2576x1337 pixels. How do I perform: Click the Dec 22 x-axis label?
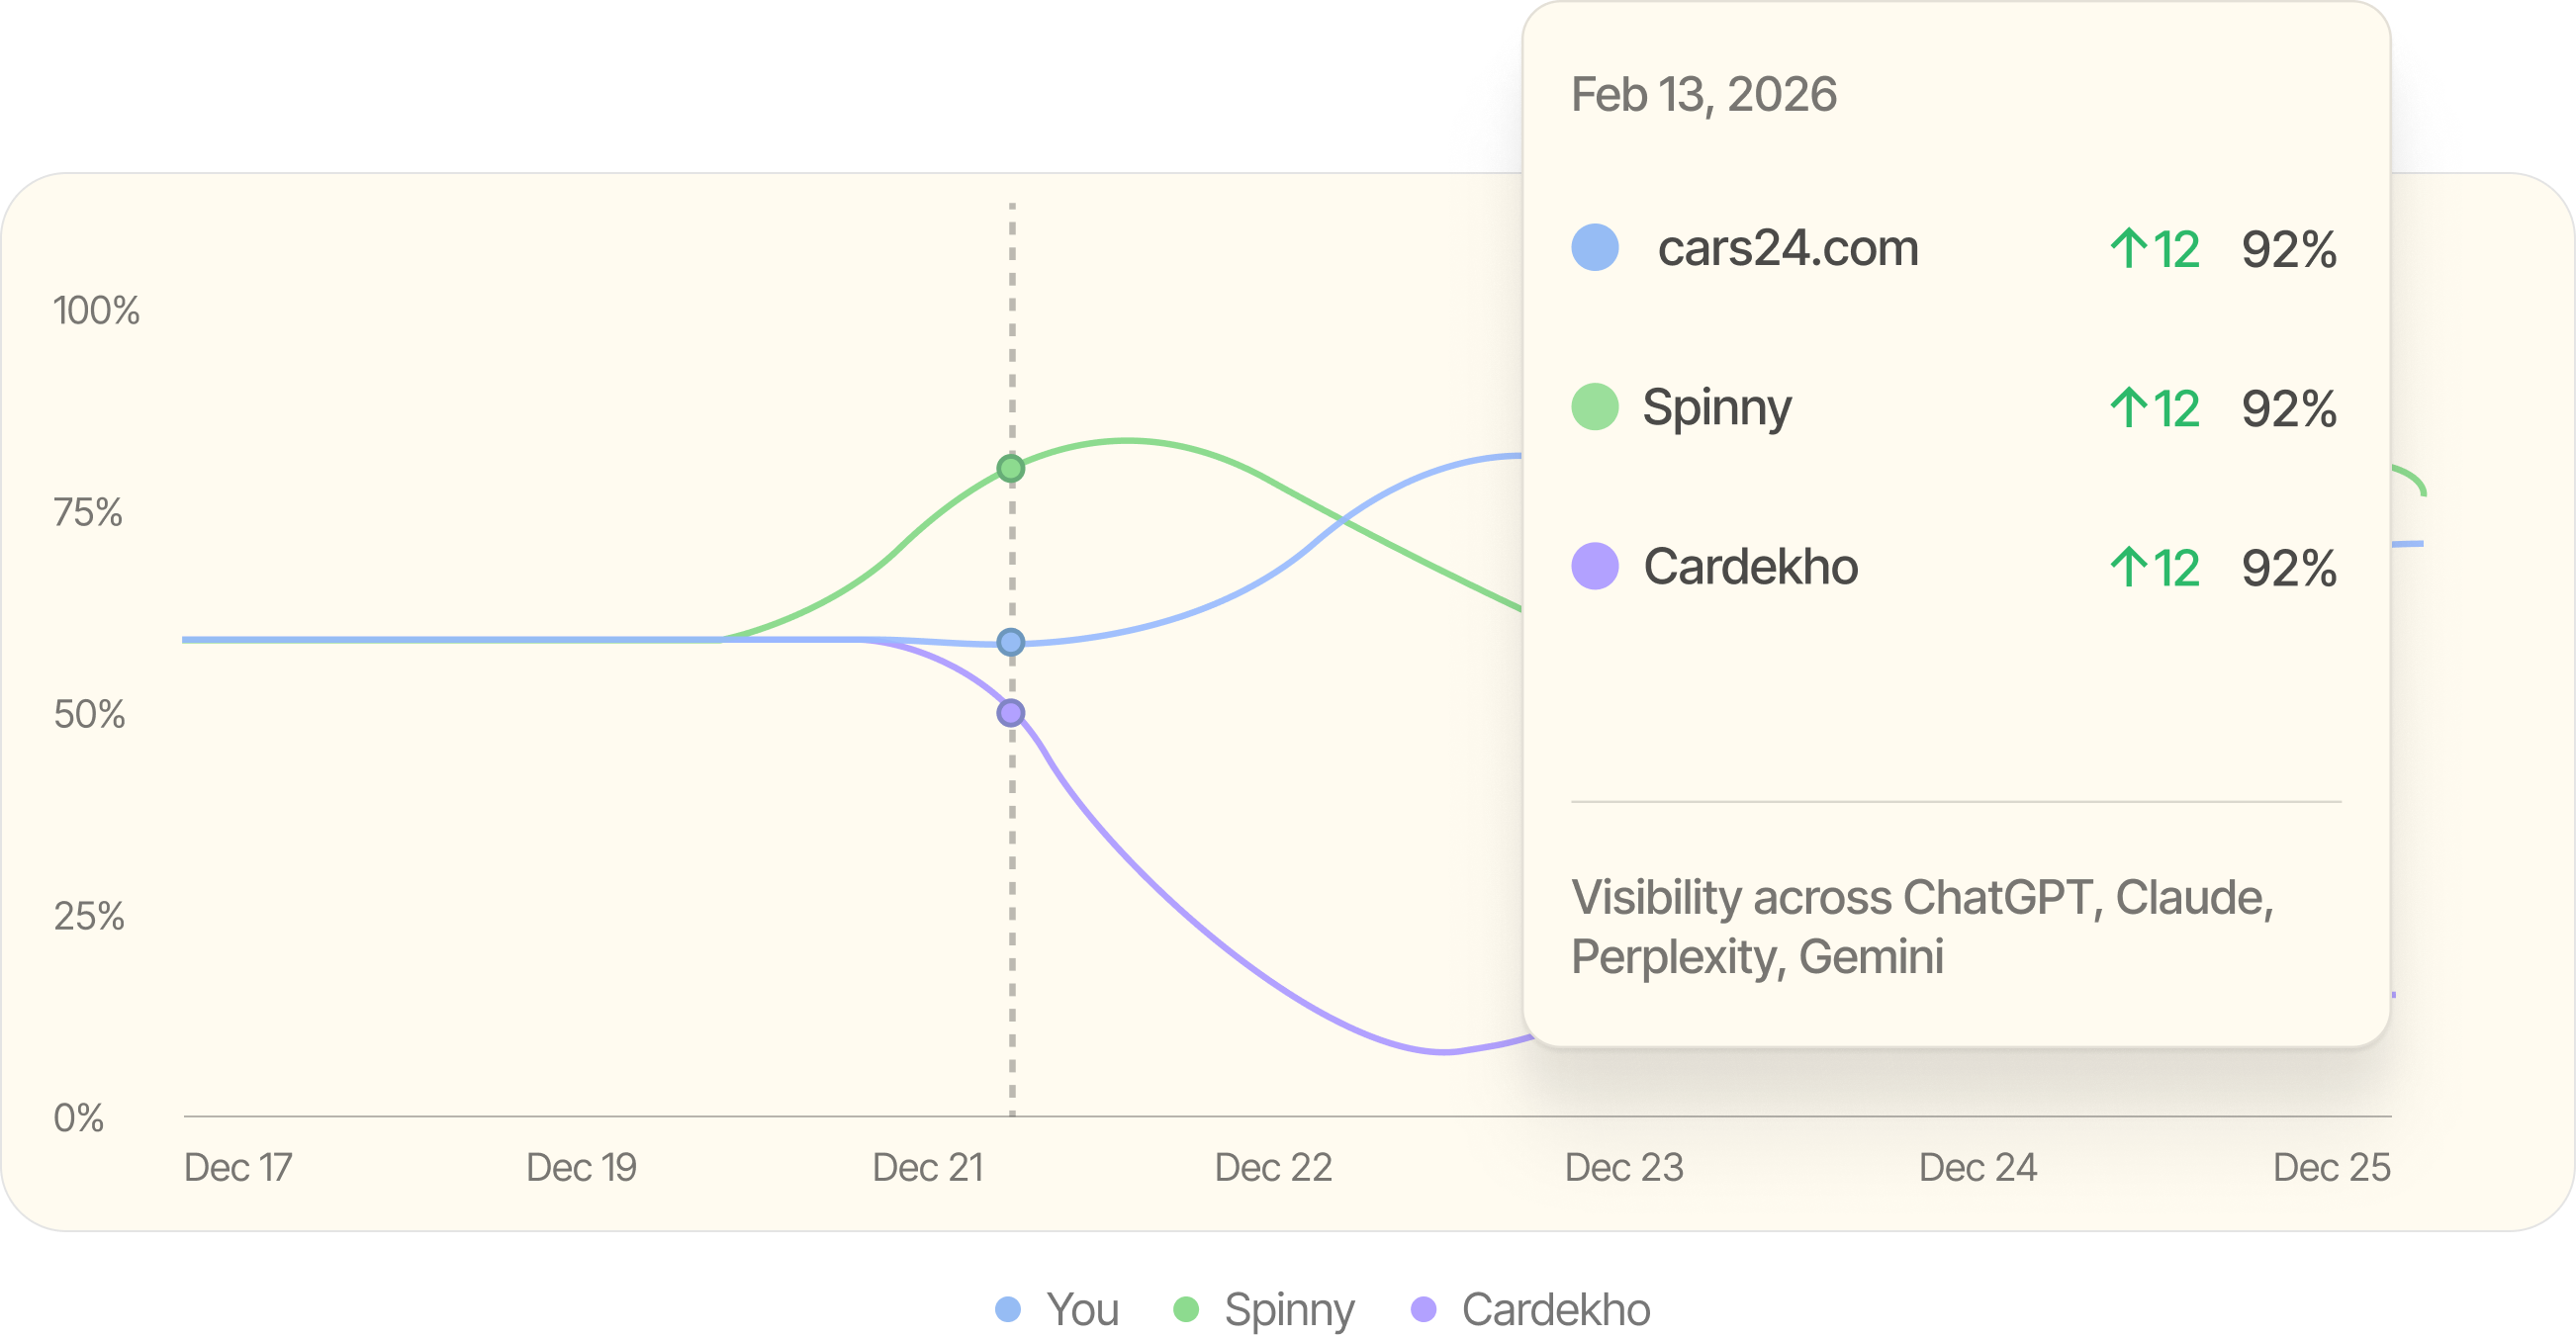(1273, 1167)
